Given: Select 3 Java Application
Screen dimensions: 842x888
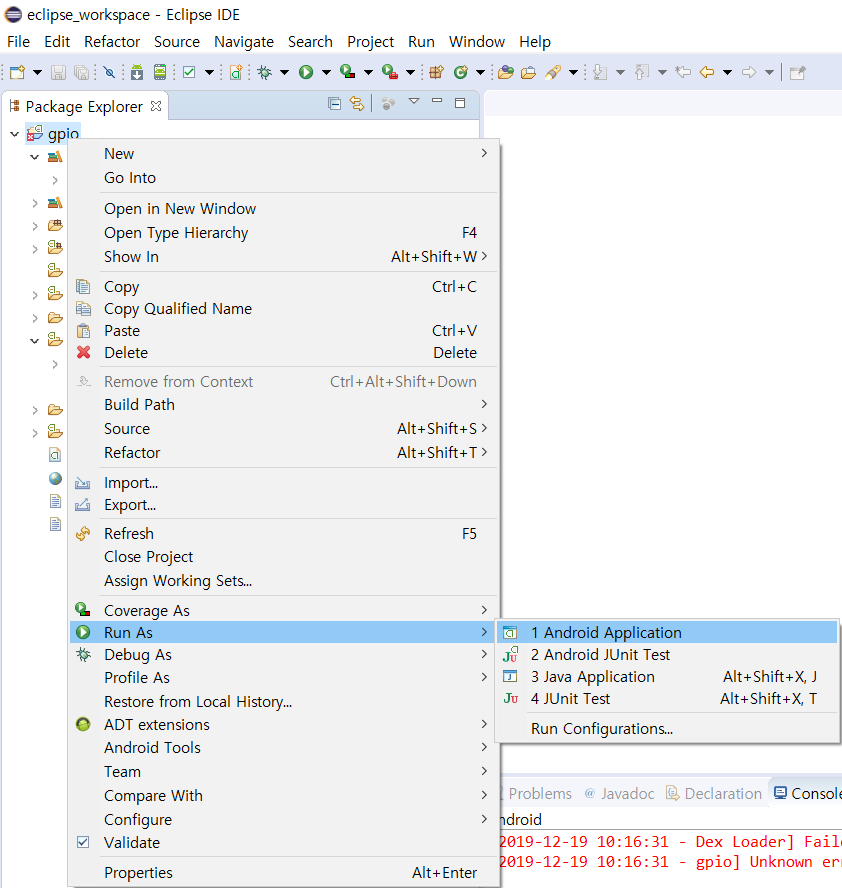Looking at the screenshot, I should coord(667,677).
